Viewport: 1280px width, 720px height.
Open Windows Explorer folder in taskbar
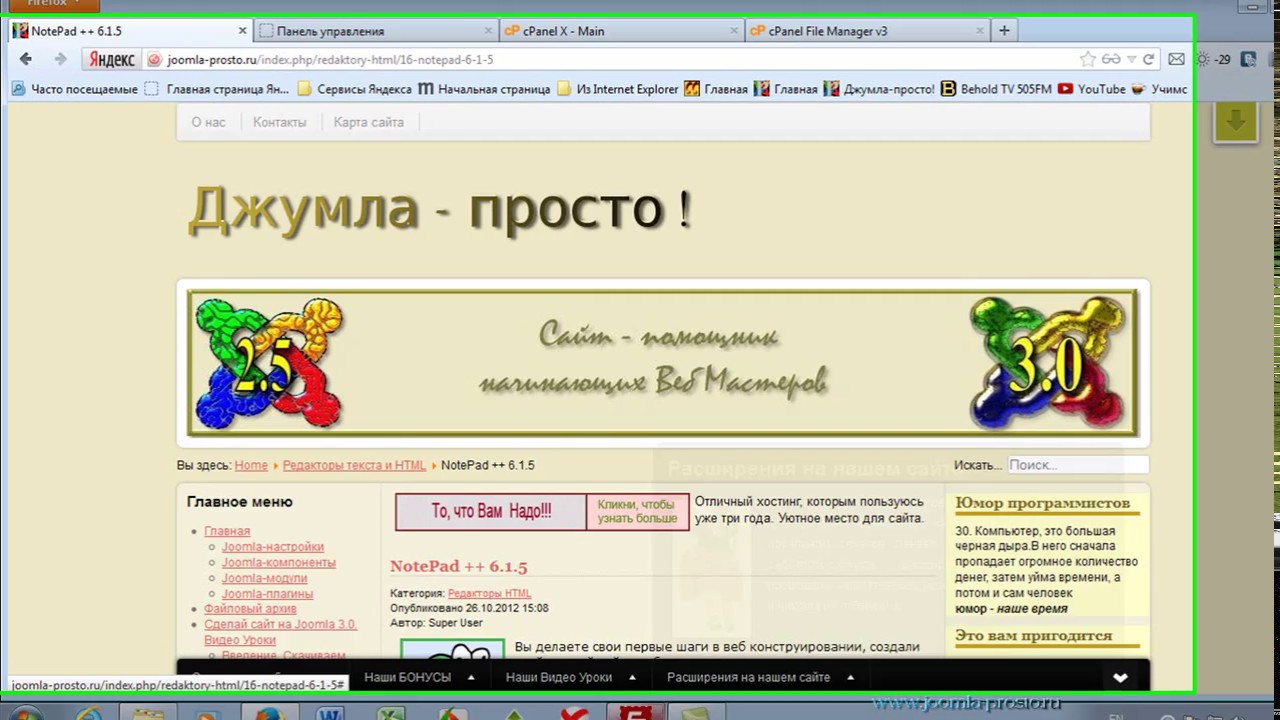pos(148,714)
